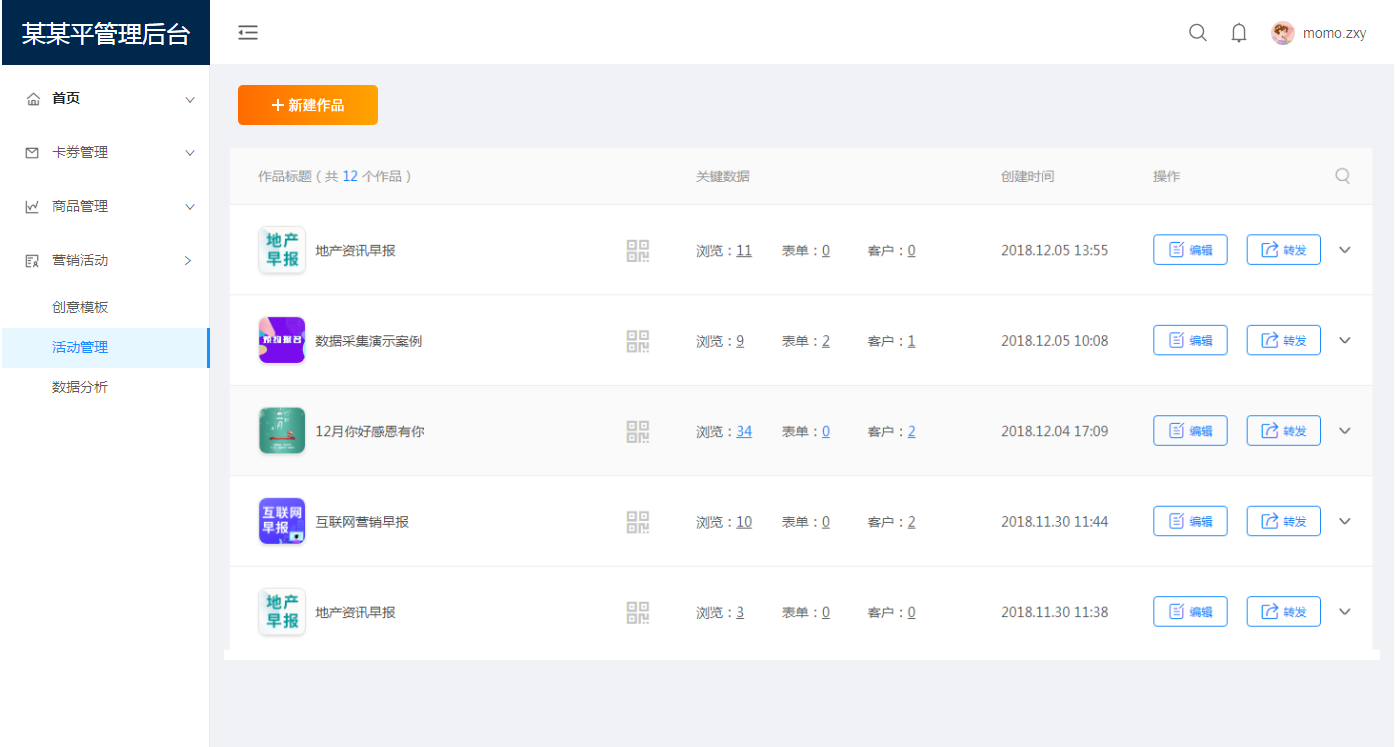
Task: Expand more actions for row dated 2018.11.30 11:38
Action: point(1345,612)
